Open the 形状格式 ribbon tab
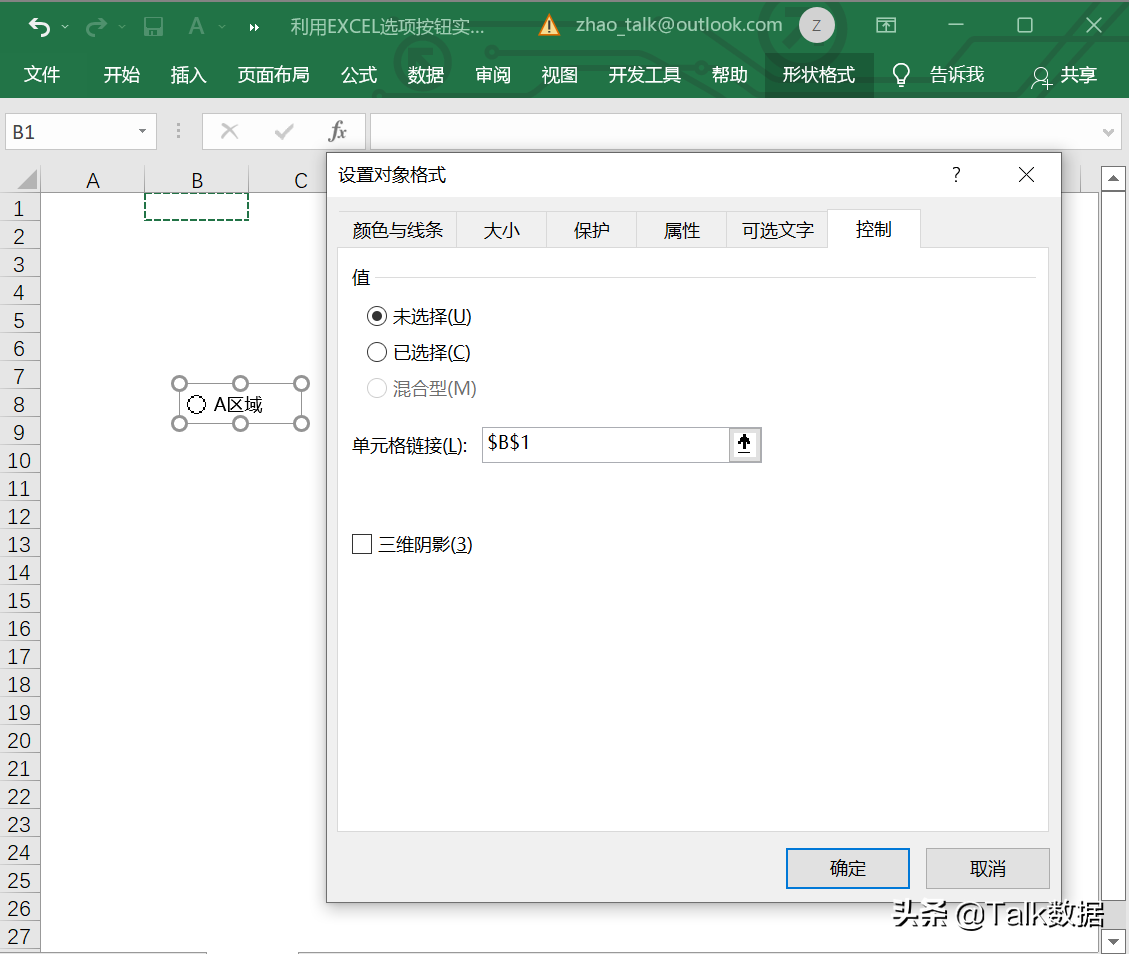 [819, 75]
